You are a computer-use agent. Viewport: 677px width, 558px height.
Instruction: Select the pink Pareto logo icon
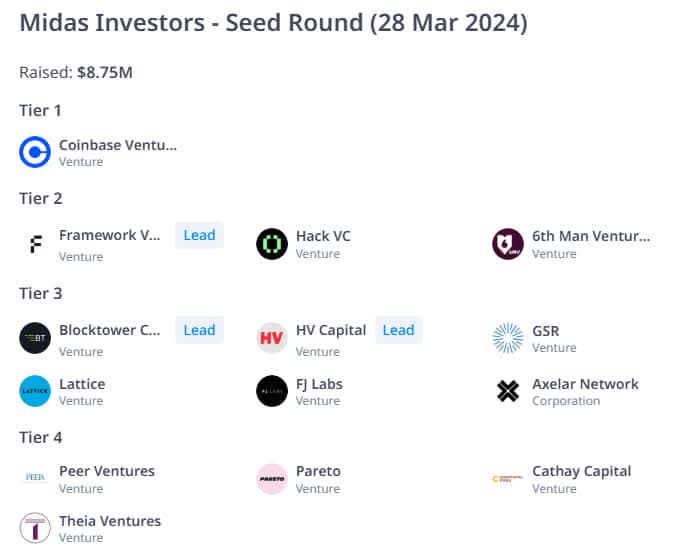(x=272, y=479)
